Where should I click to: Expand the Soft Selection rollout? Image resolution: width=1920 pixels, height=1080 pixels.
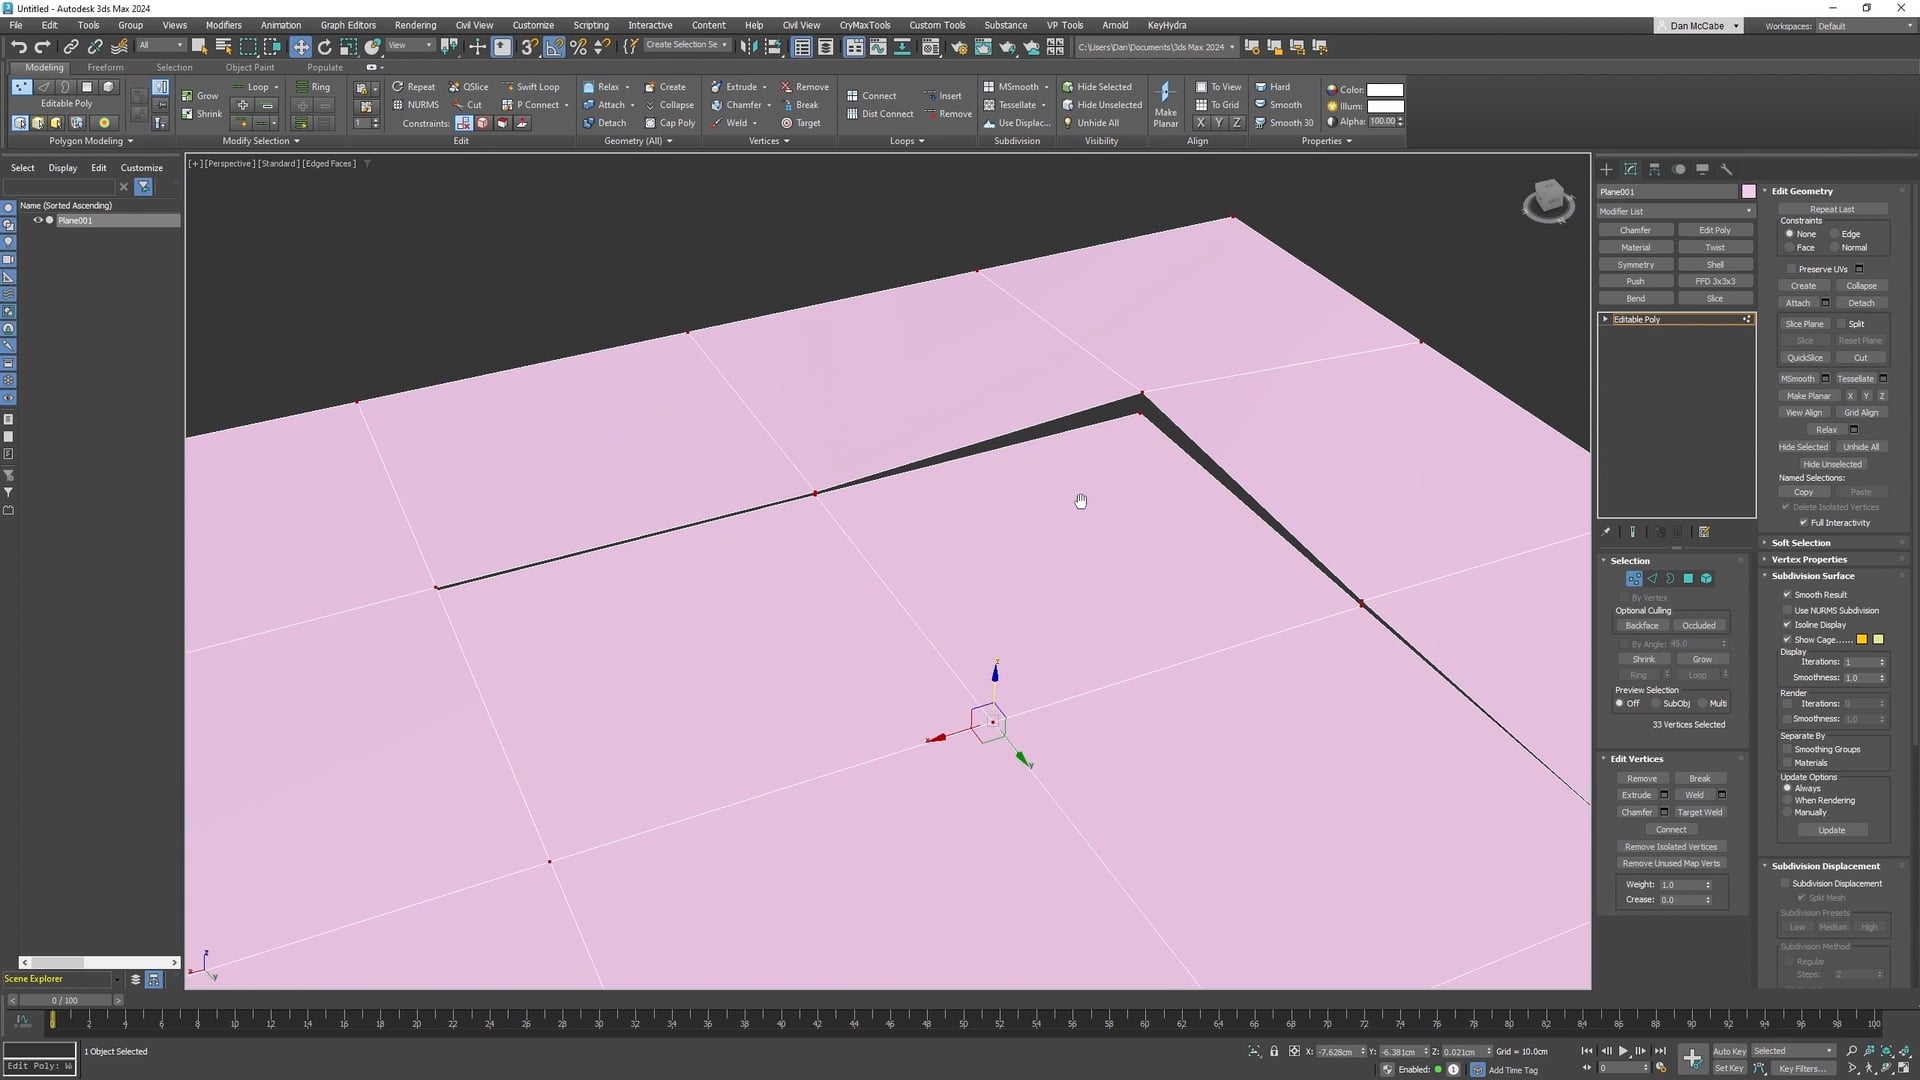[x=1801, y=543]
